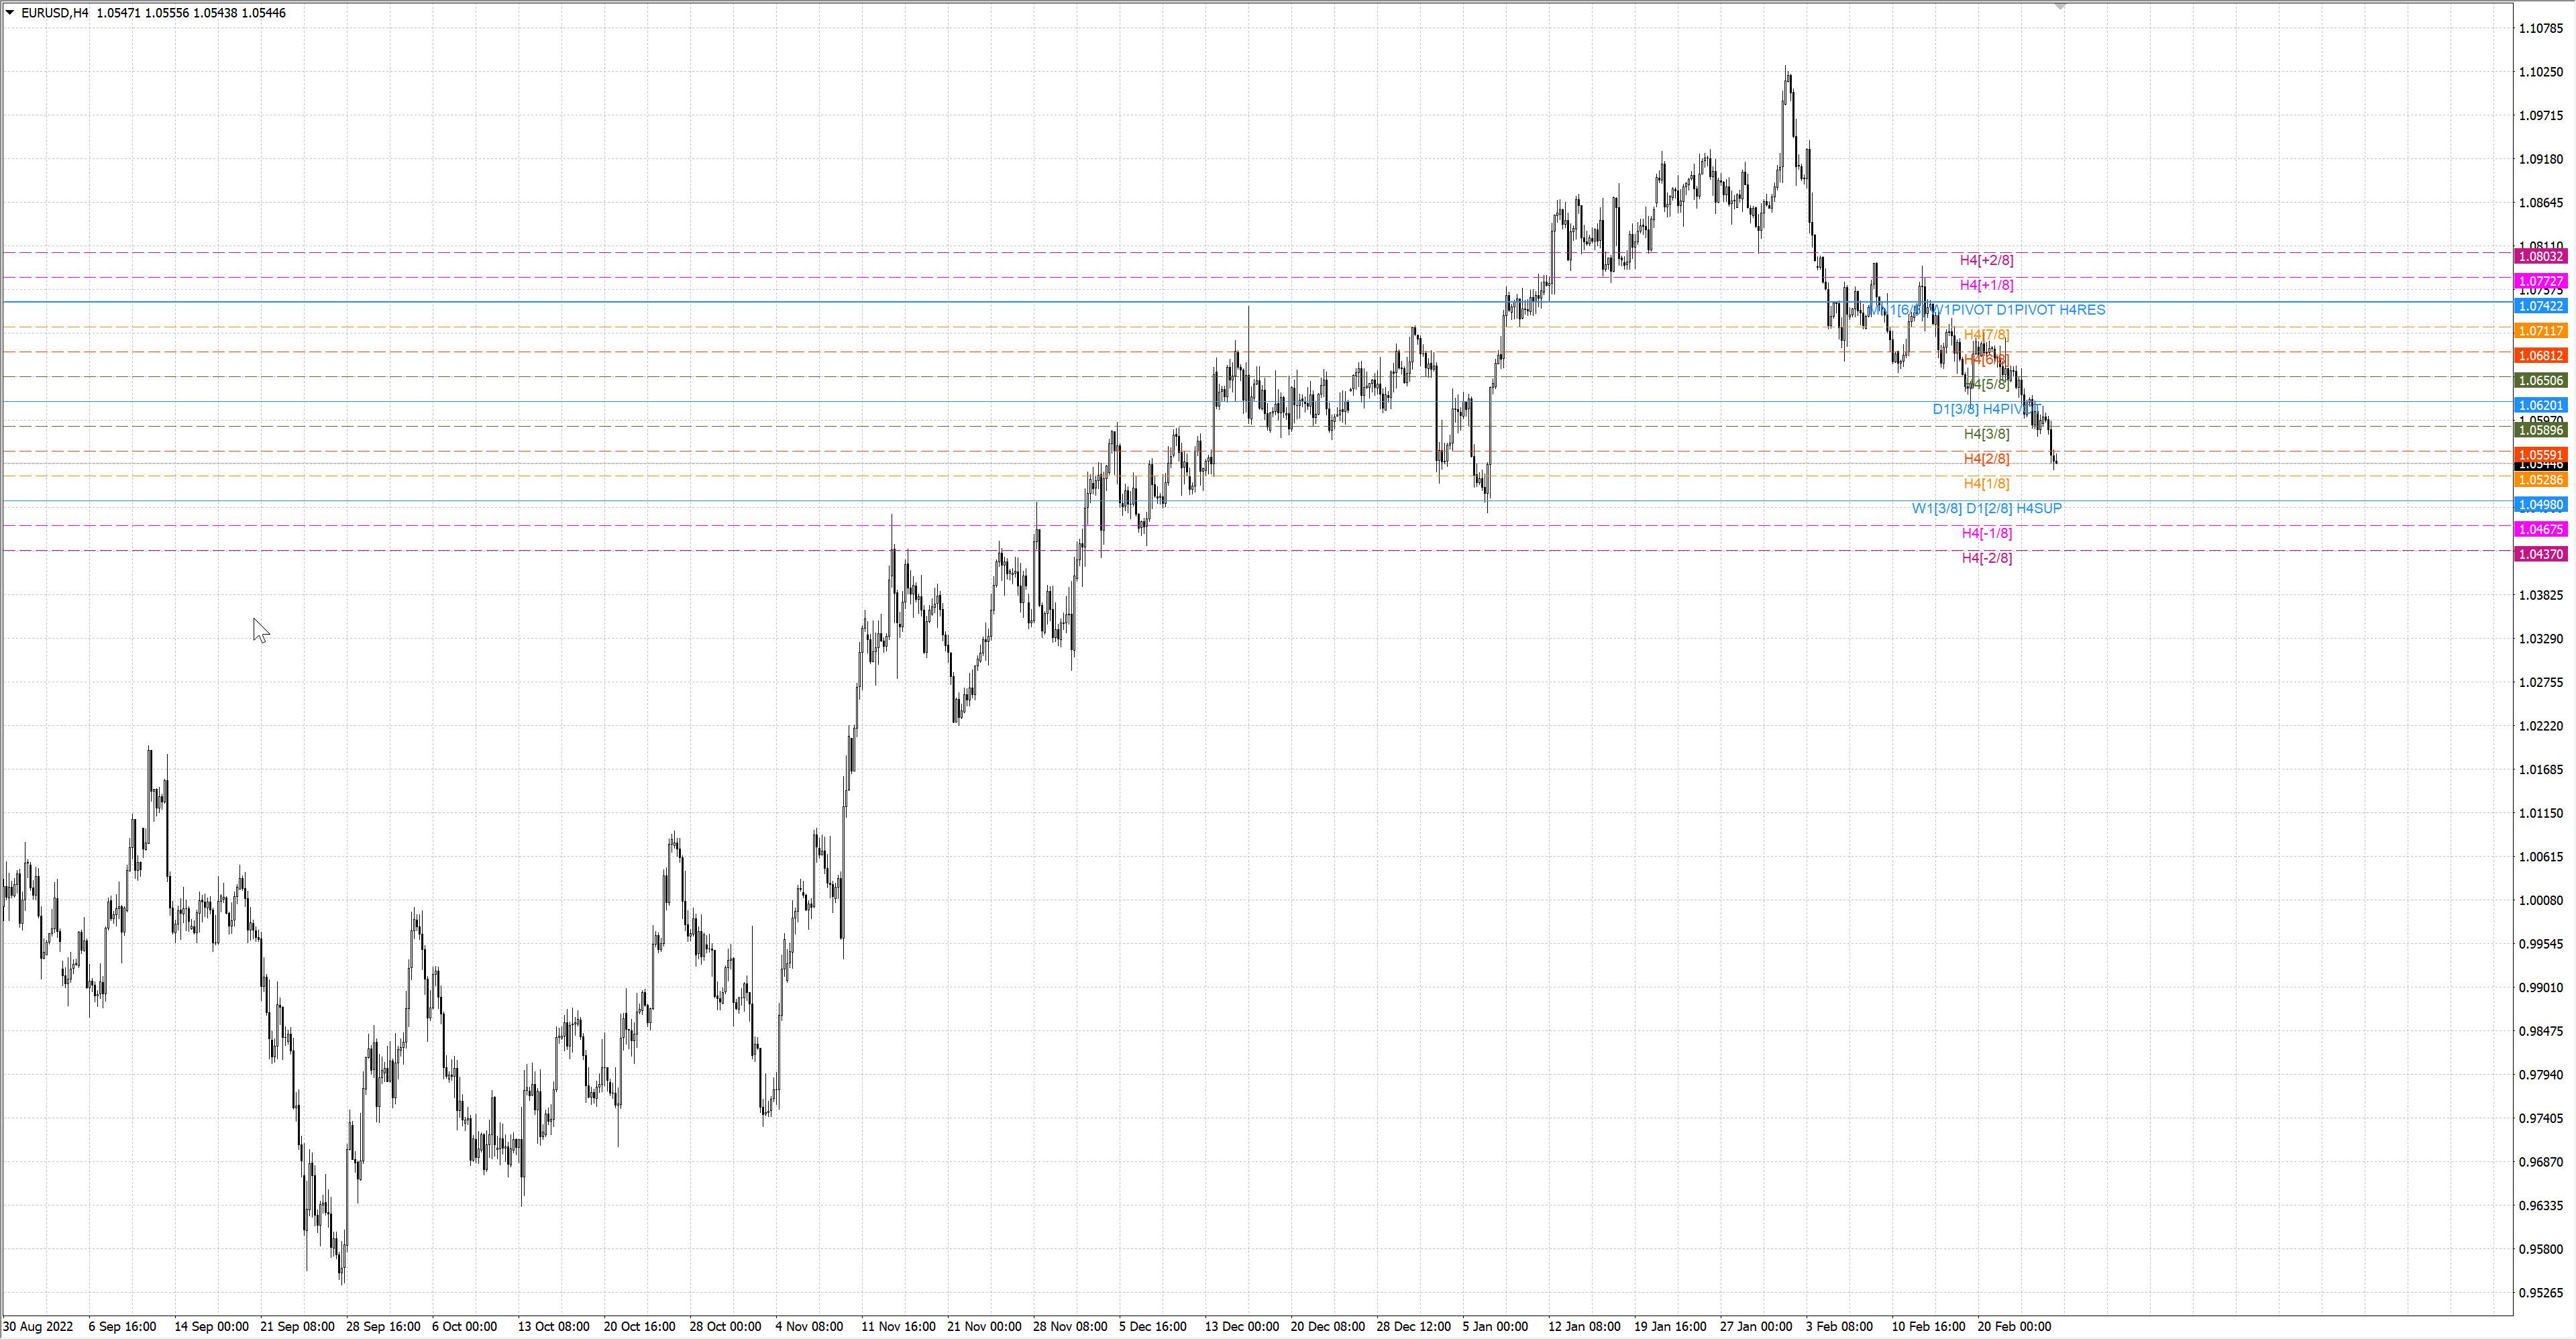The image size is (2576, 1339).
Task: Click the 1.08032 purple price tag
Action: 2540,257
